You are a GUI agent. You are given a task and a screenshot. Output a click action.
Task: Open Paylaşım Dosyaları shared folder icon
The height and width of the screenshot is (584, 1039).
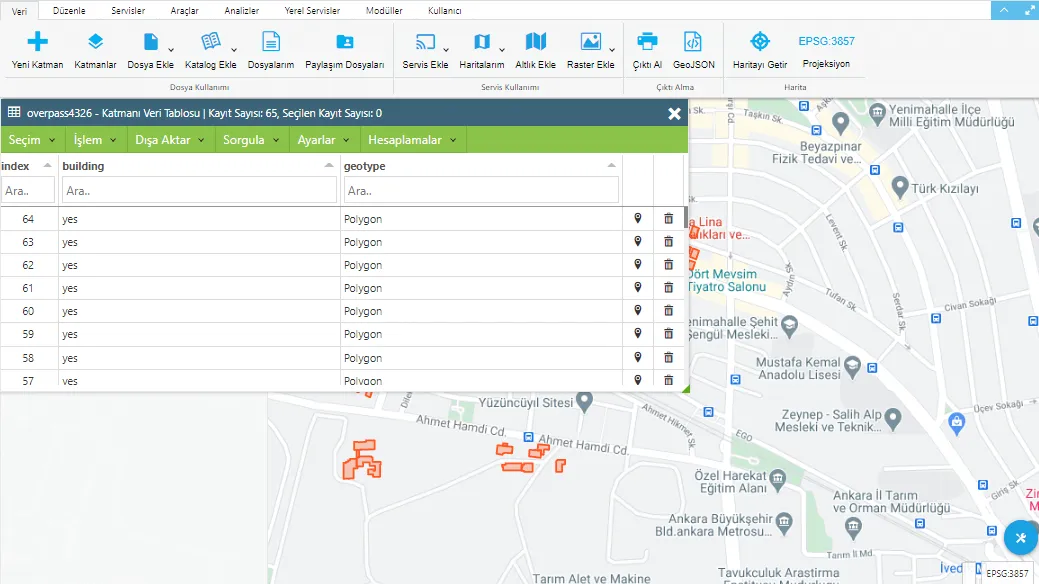(345, 42)
